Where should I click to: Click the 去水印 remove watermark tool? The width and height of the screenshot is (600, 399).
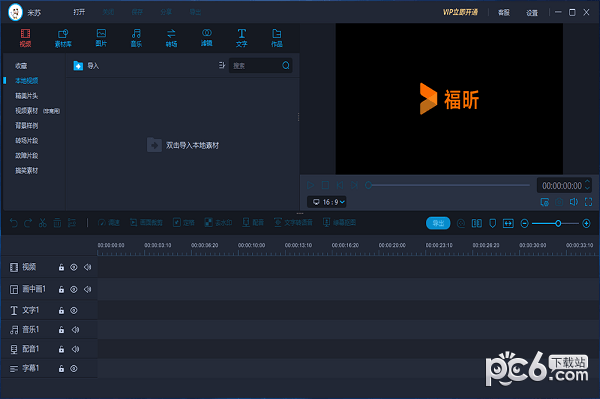point(218,223)
